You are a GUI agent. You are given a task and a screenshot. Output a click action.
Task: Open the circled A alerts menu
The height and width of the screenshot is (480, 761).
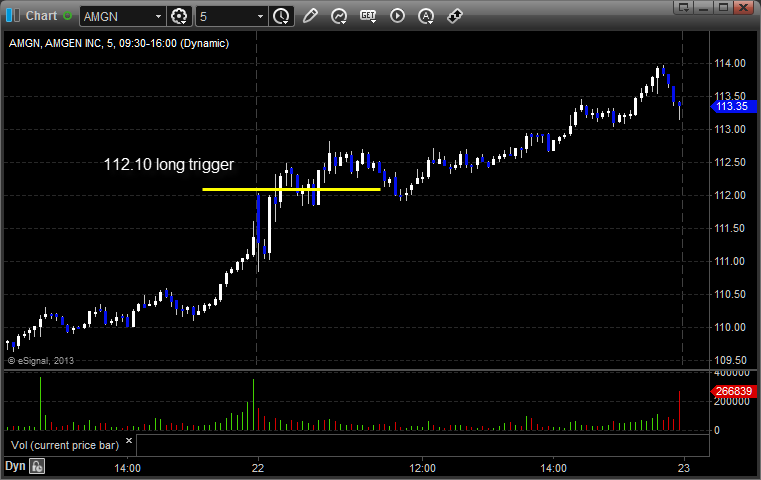click(426, 17)
